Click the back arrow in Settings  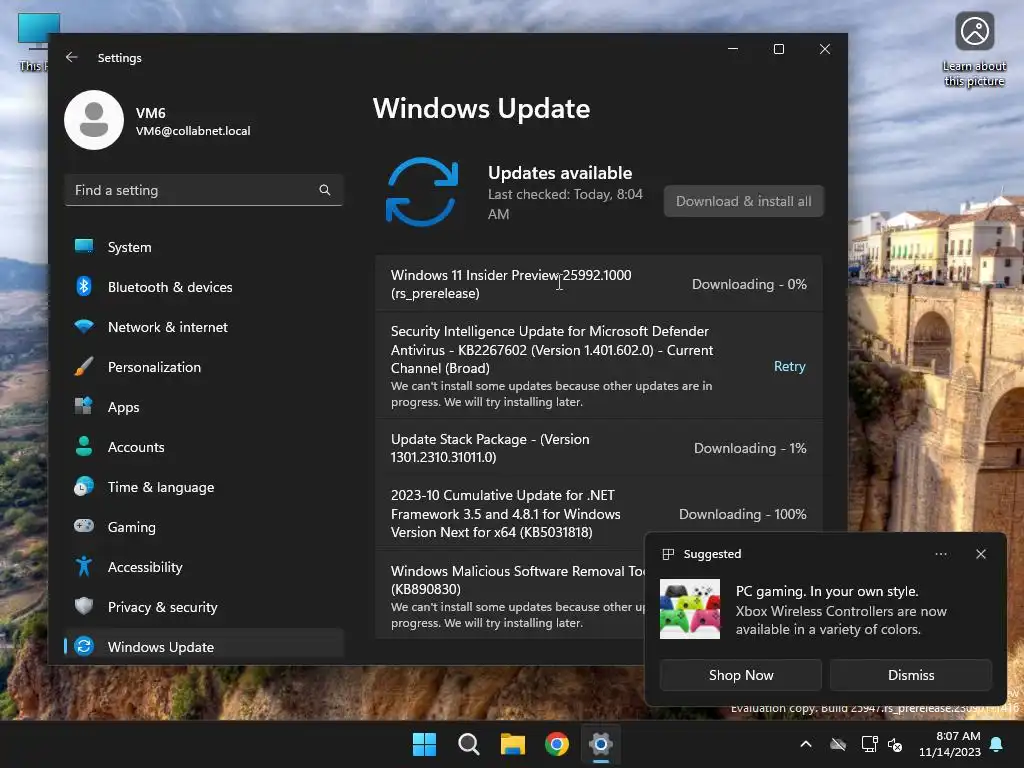pyautogui.click(x=72, y=57)
